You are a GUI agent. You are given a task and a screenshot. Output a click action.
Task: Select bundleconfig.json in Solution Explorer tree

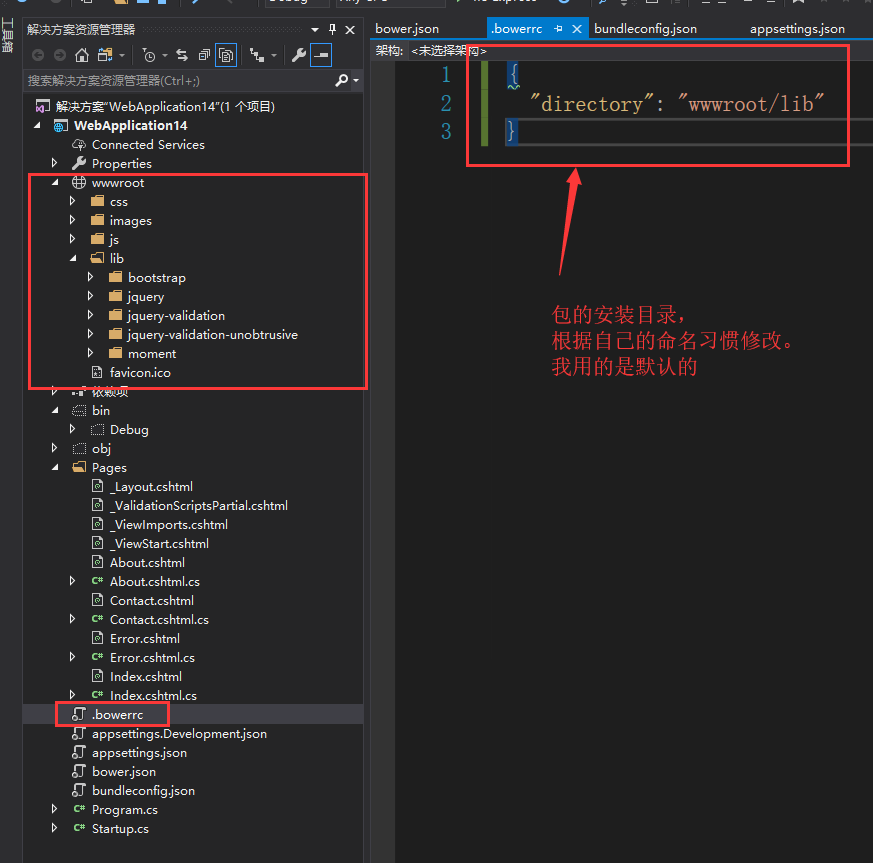pyautogui.click(x=143, y=791)
